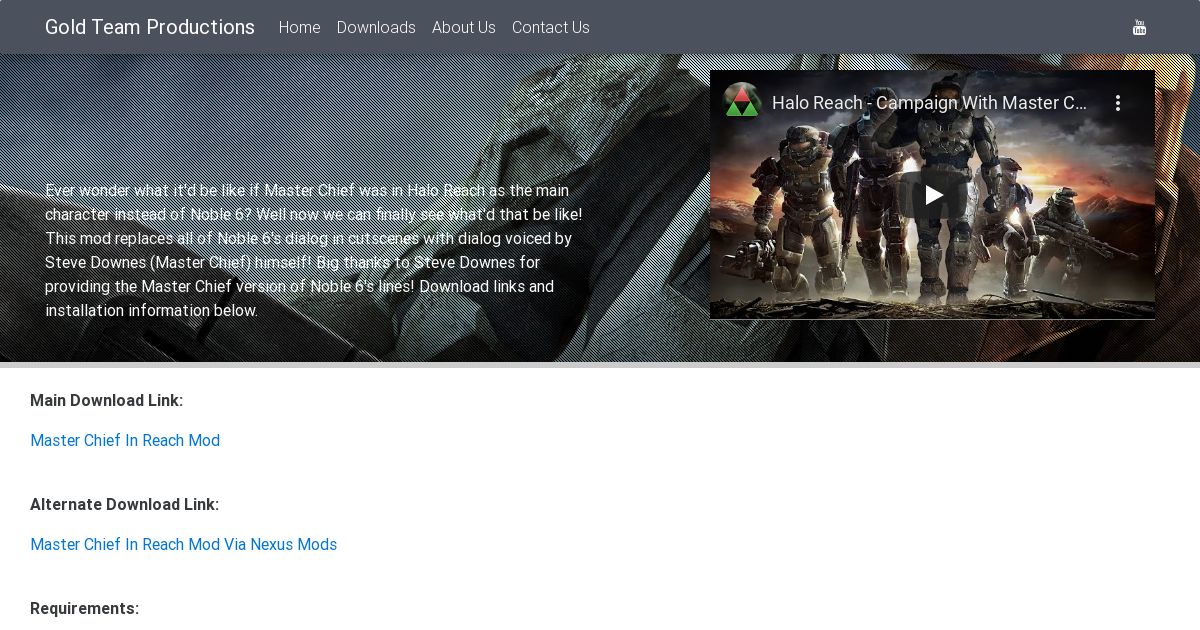Open the Downloads menu item

376,27
